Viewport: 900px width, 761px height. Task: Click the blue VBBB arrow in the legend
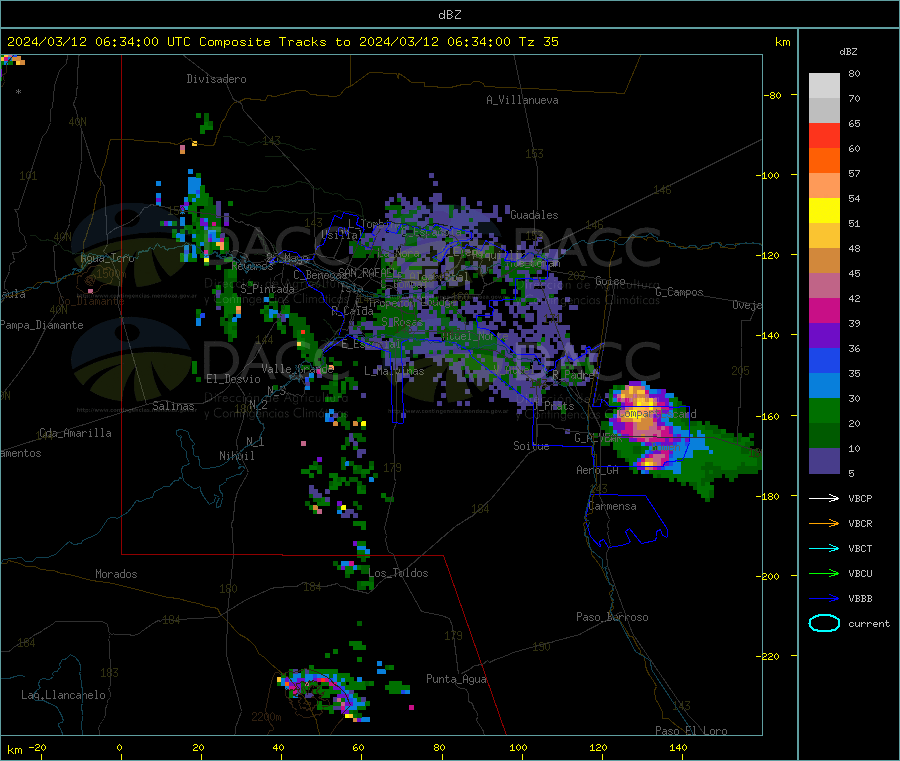(x=824, y=599)
